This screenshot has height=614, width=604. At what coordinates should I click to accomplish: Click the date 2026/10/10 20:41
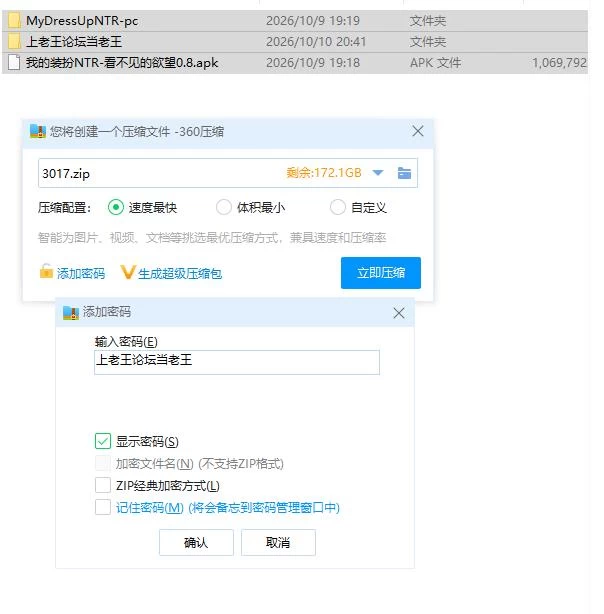coord(316,42)
